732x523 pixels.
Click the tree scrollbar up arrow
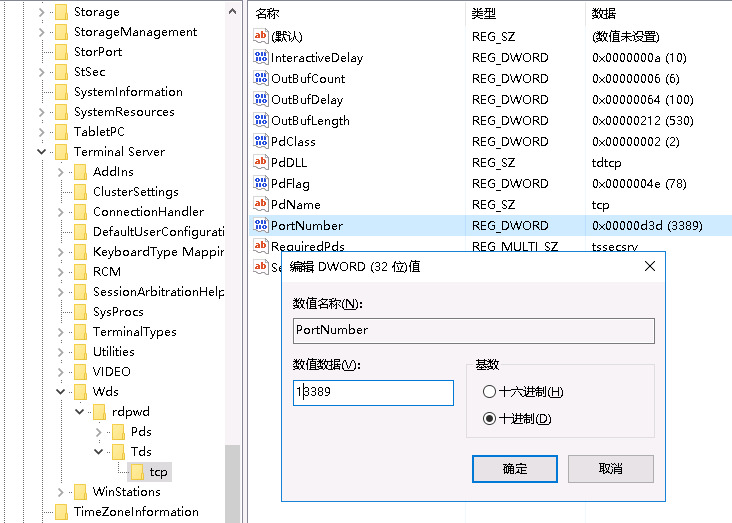pos(232,11)
